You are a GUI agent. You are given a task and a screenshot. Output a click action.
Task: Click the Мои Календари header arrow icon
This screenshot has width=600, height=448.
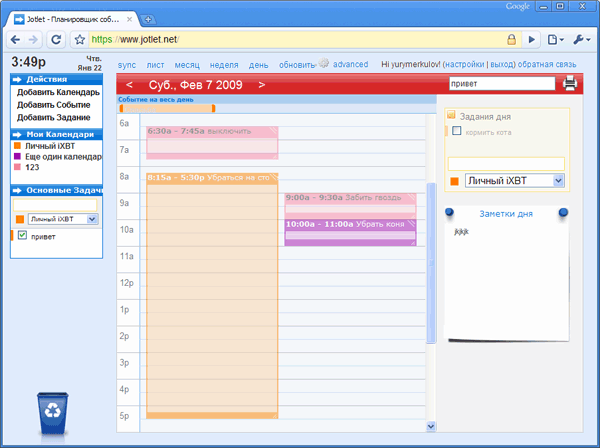(x=17, y=135)
